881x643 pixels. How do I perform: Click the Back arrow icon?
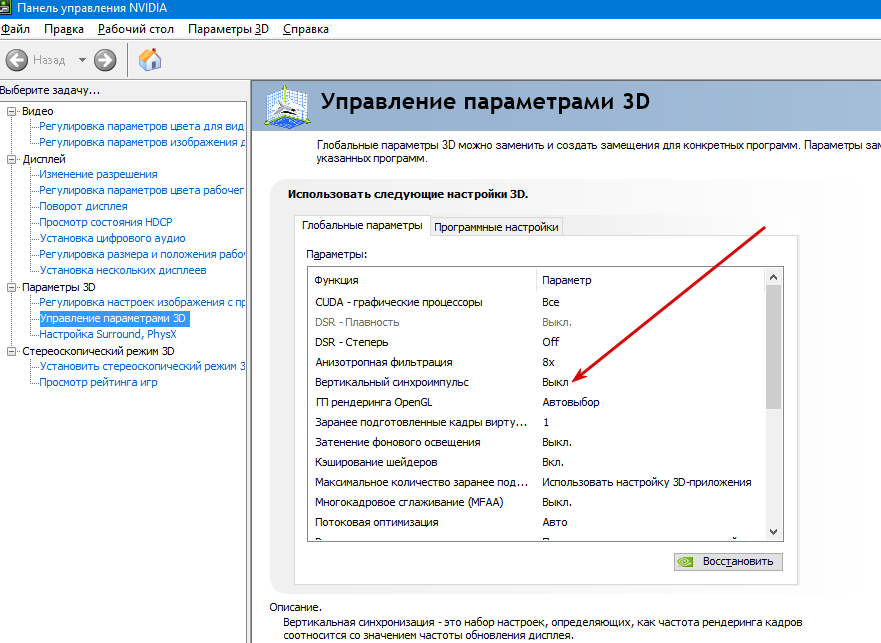[17, 60]
